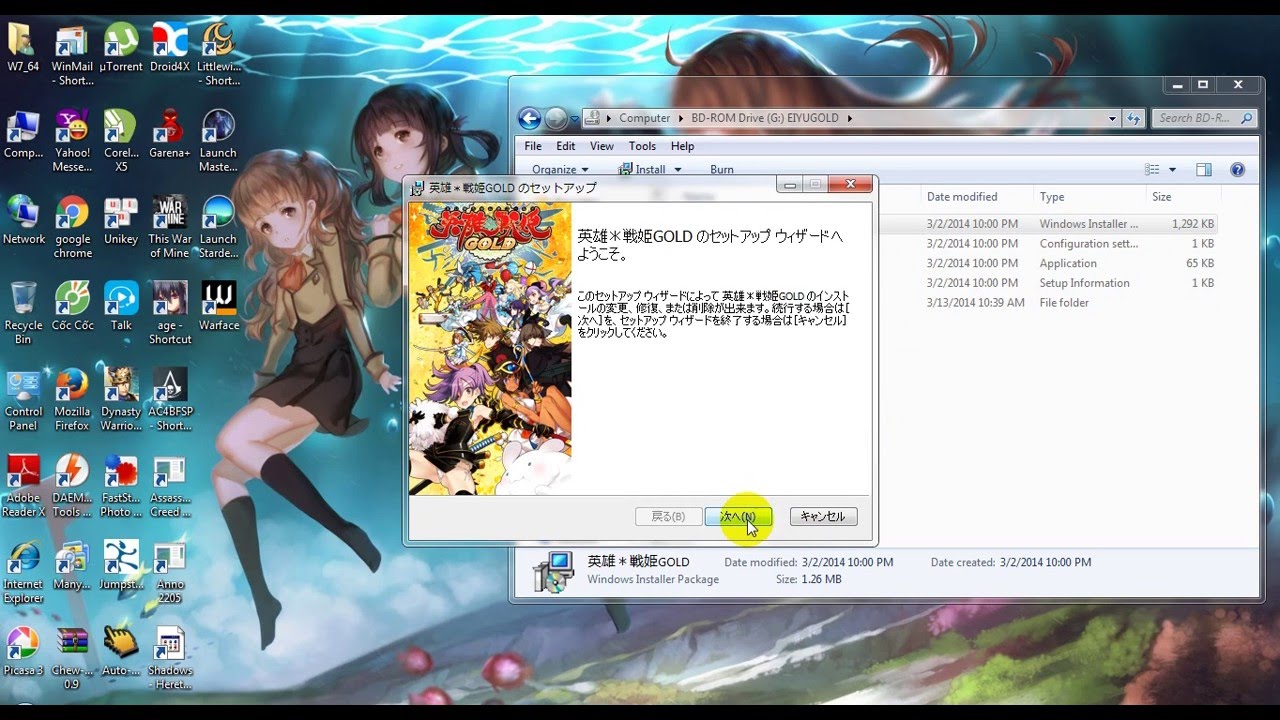Open the Anno 2205 desktop icon
This screenshot has height=720, width=1280.
coord(170,572)
